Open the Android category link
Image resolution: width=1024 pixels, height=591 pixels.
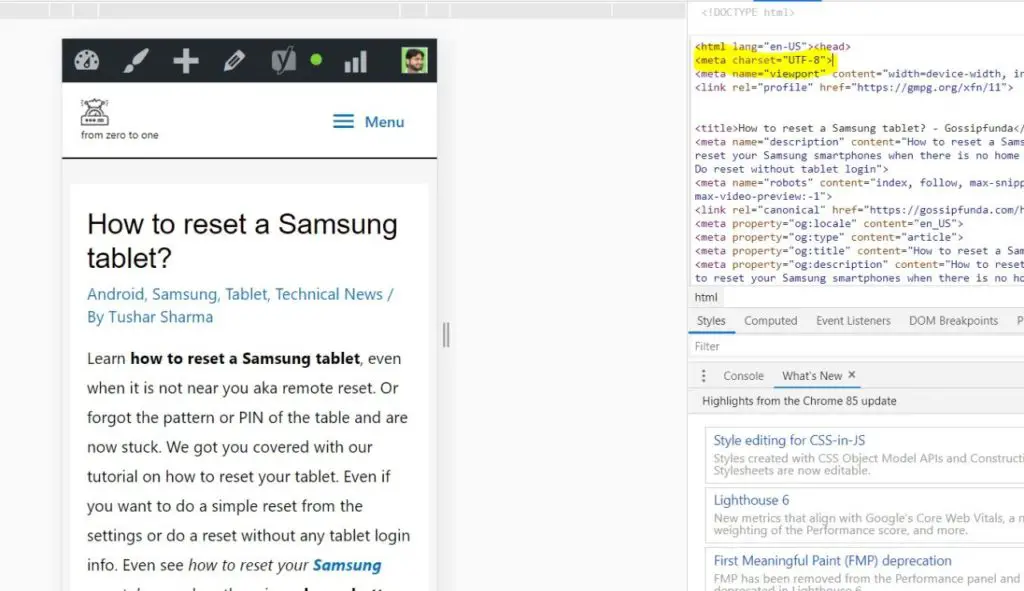pyautogui.click(x=115, y=294)
